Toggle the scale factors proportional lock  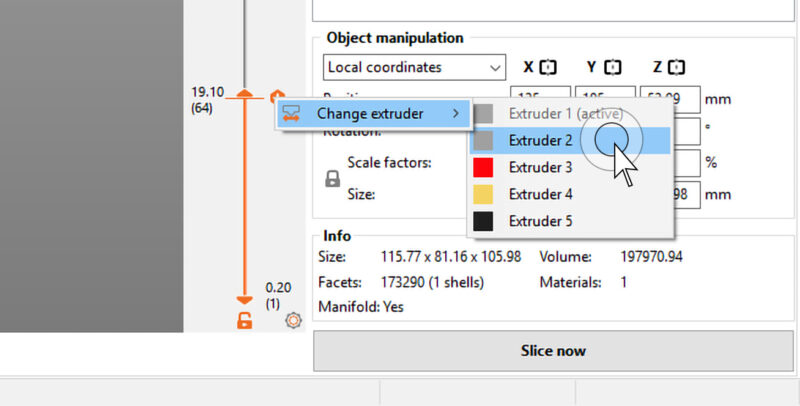click(333, 179)
